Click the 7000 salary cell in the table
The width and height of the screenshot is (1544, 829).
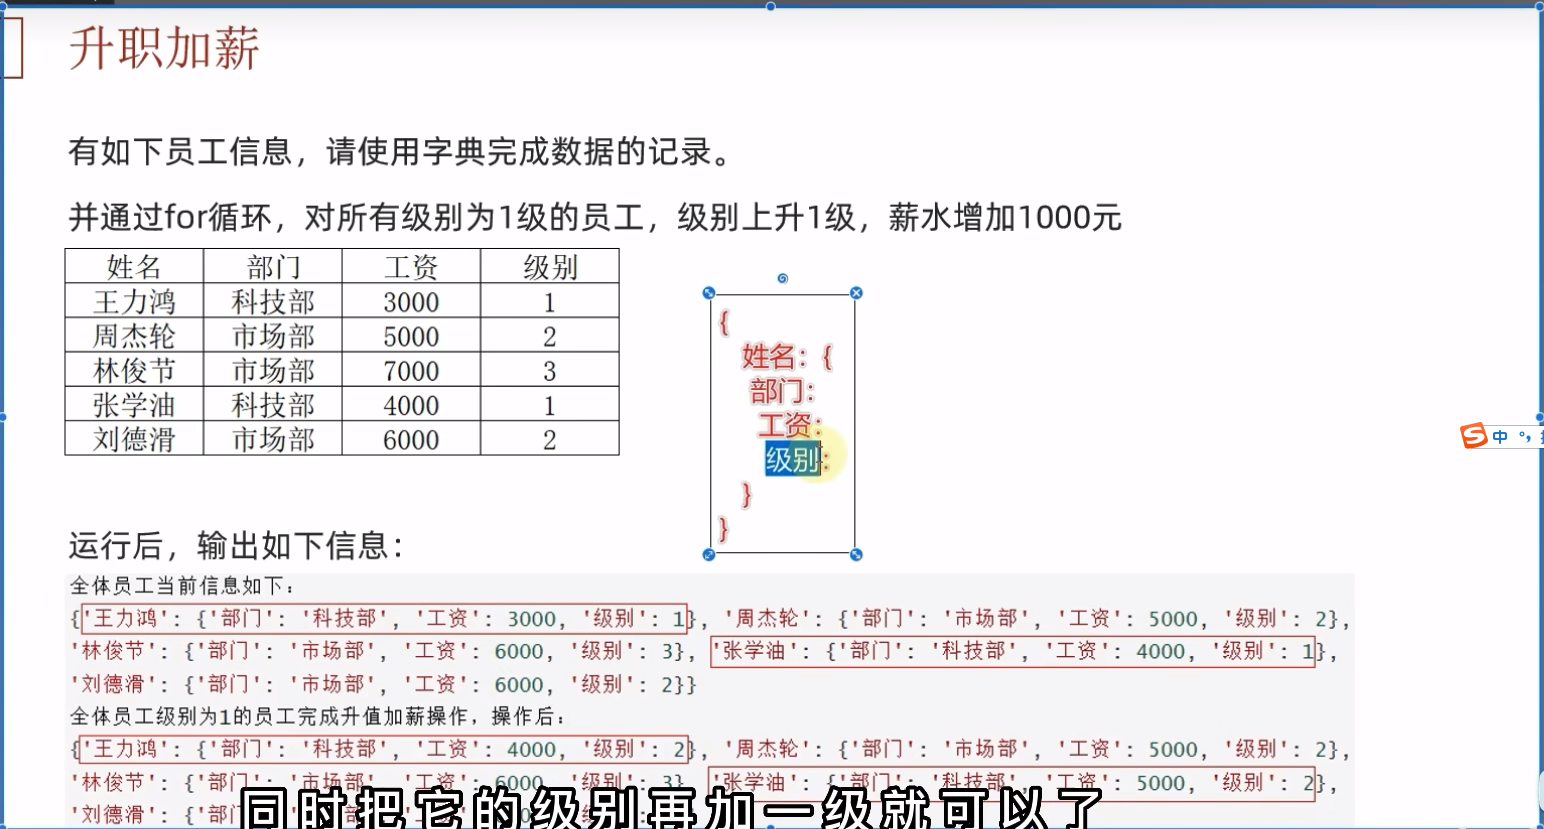(411, 371)
